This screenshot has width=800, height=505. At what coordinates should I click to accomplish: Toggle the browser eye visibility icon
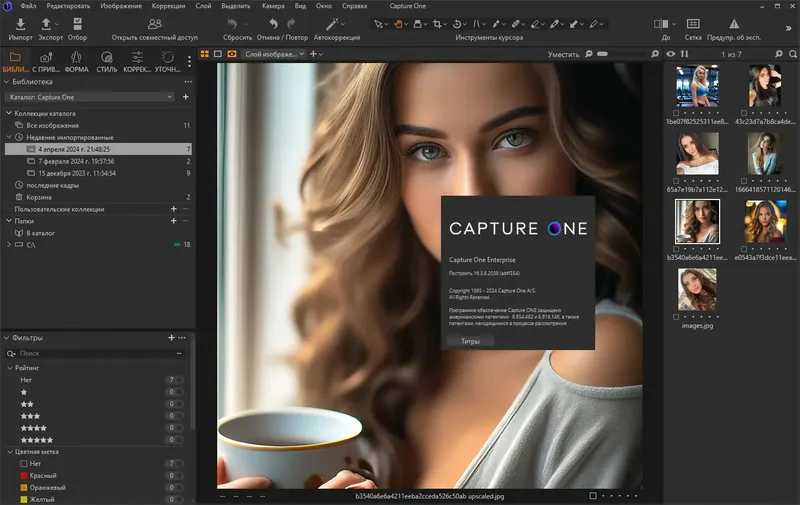(671, 53)
